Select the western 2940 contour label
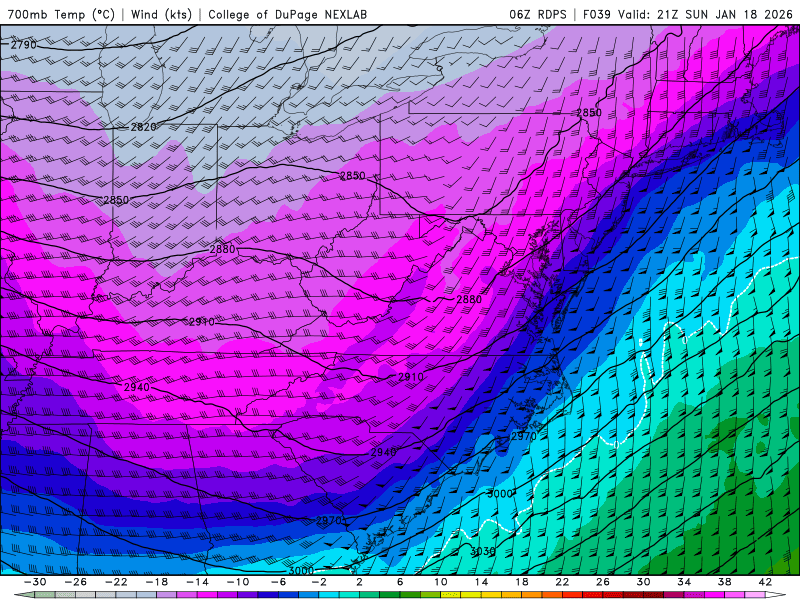 click(x=137, y=387)
